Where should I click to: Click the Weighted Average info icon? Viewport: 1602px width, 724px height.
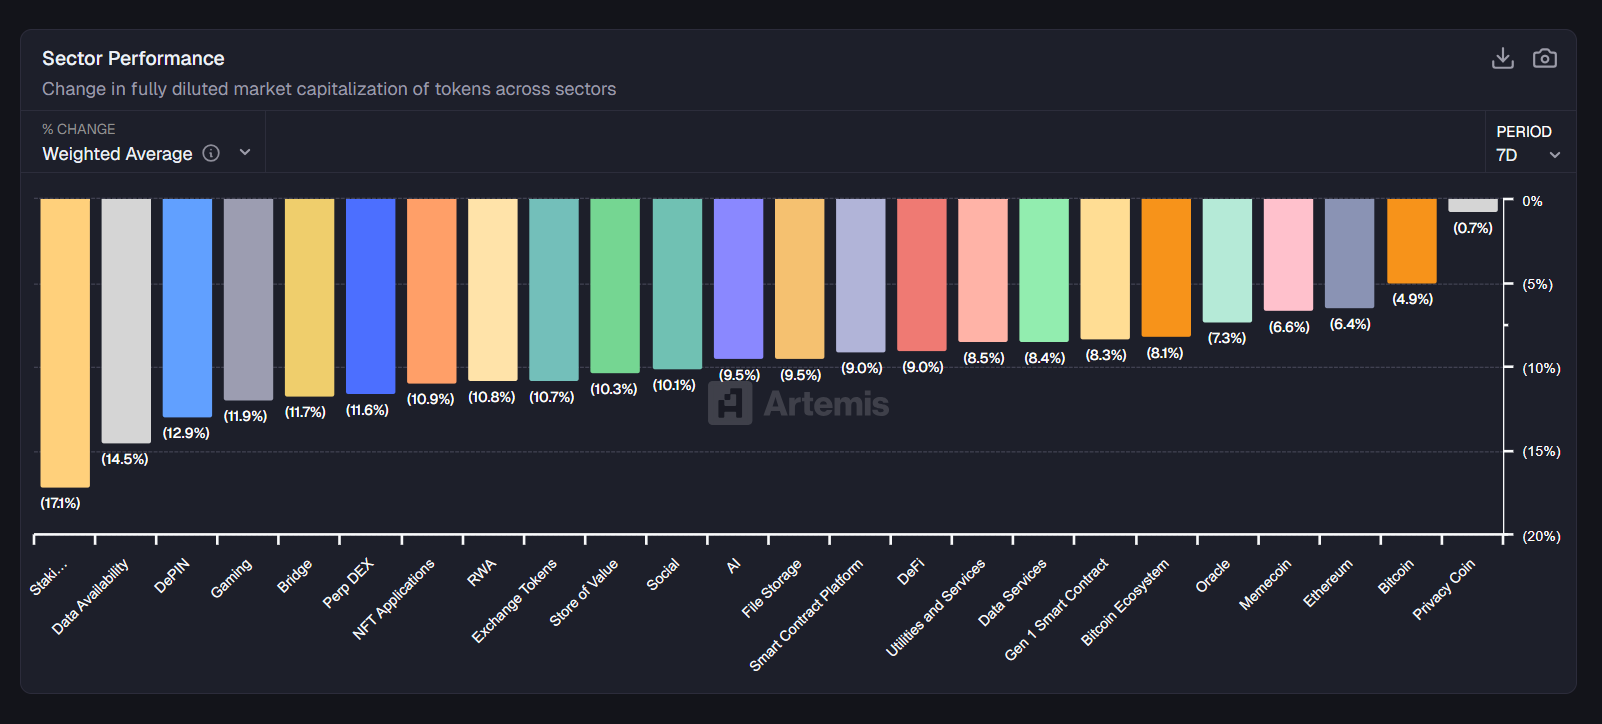[211, 153]
